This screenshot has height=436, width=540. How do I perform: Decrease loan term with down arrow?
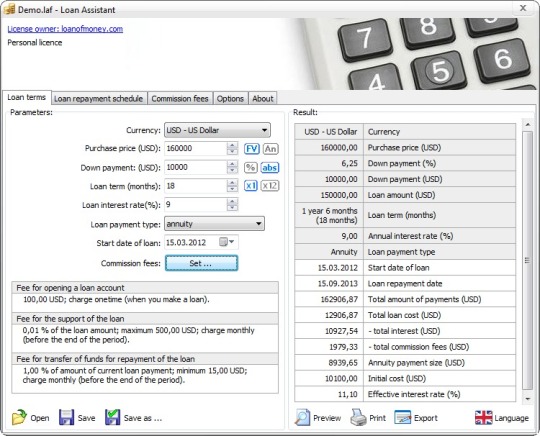click(232, 189)
